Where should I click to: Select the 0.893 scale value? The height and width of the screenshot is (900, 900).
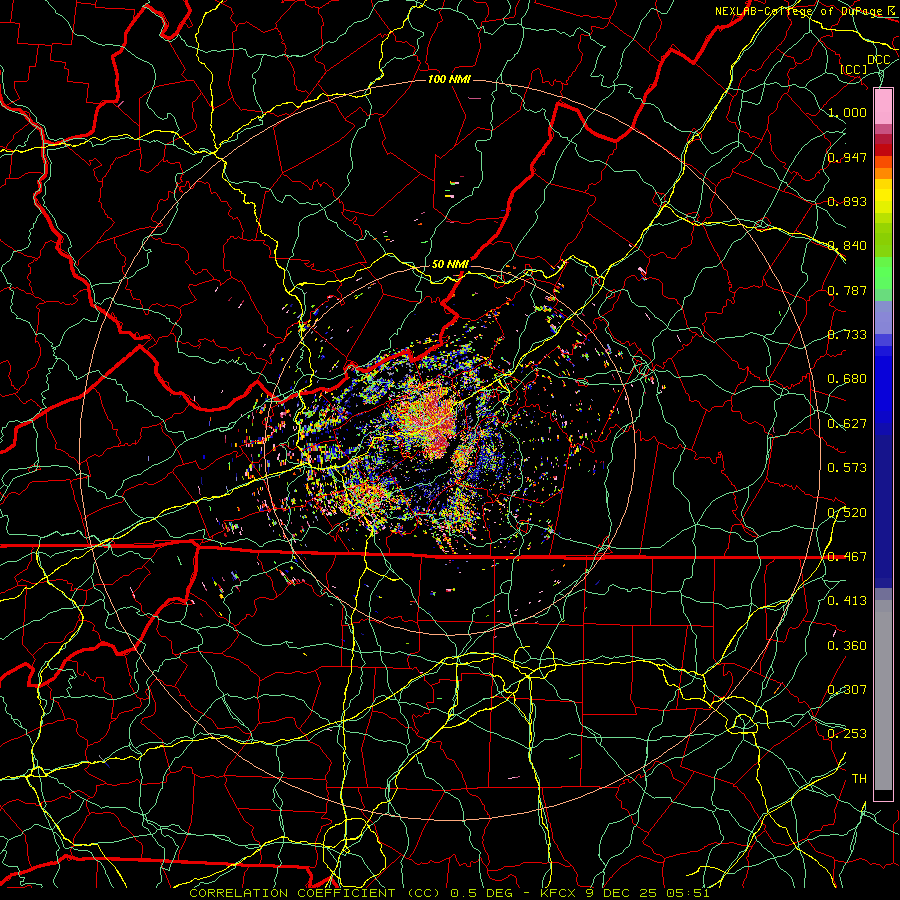coord(847,201)
